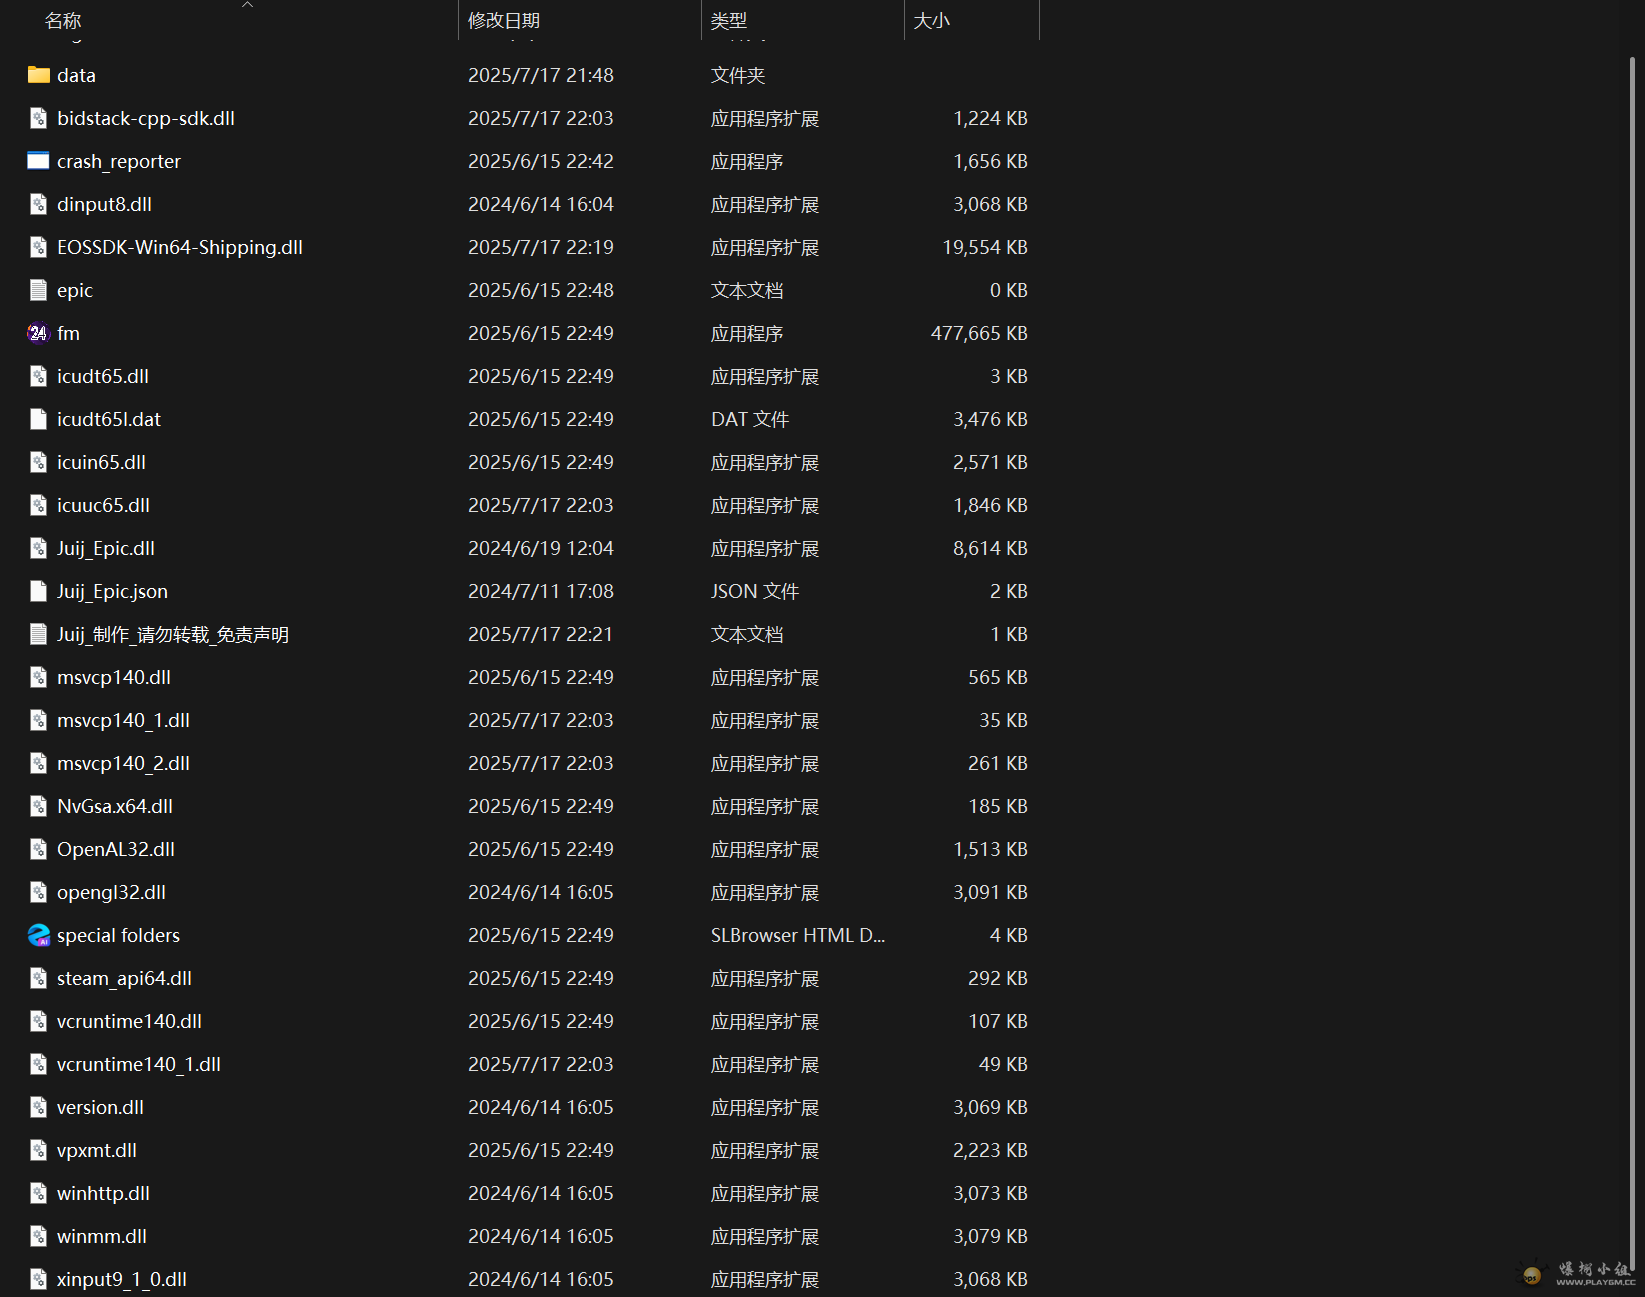Screen dimensions: 1645x1297
Task: Click the xinput9_1_0.dll file icon
Action: pos(39,1279)
